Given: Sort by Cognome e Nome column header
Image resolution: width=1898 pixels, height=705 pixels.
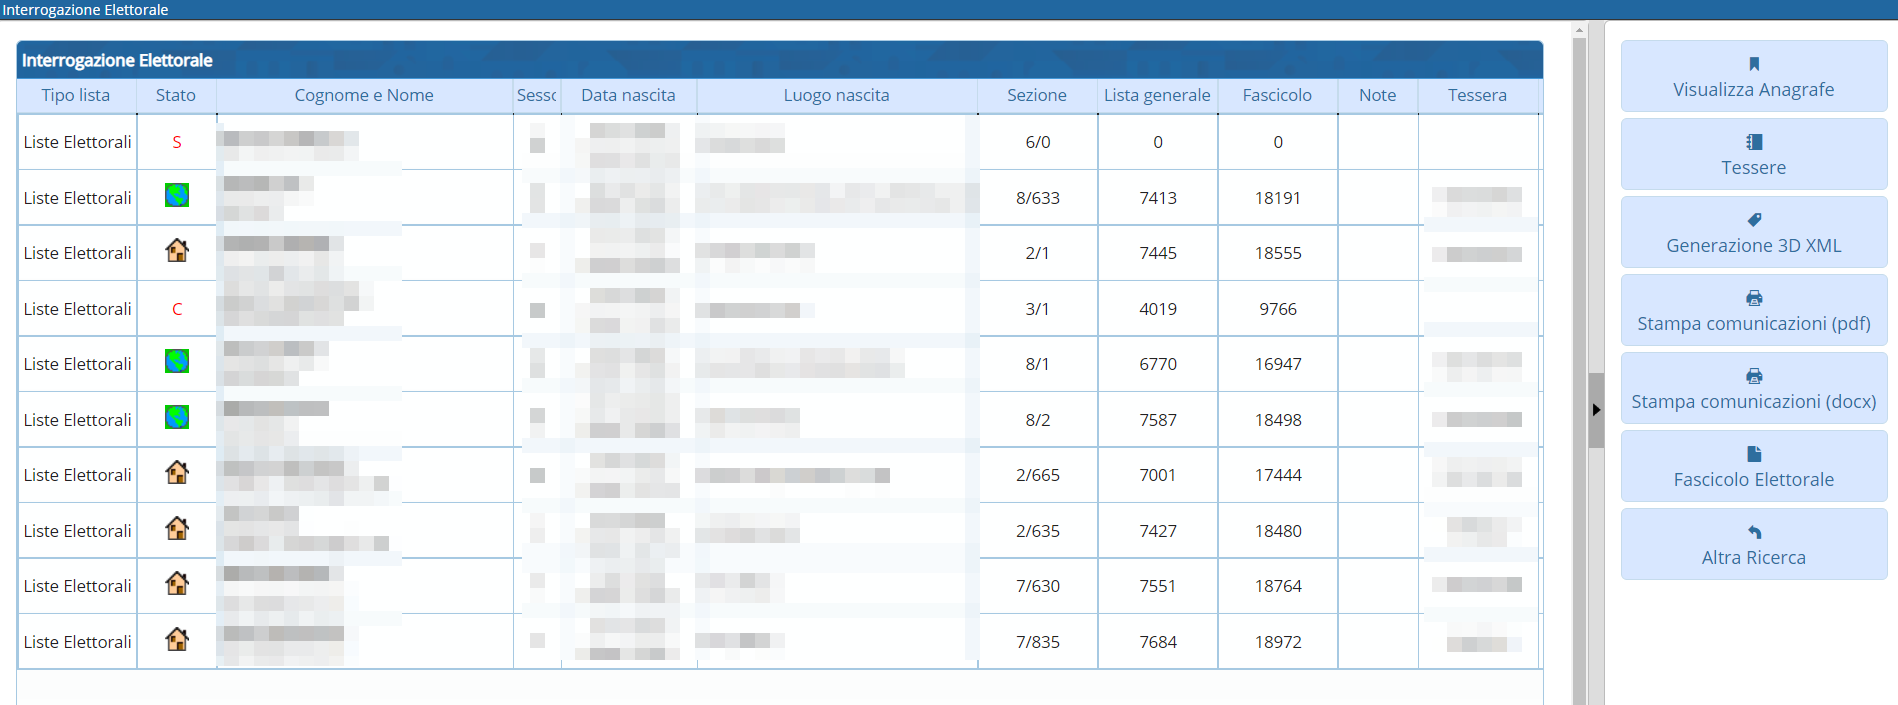Looking at the screenshot, I should [x=364, y=95].
